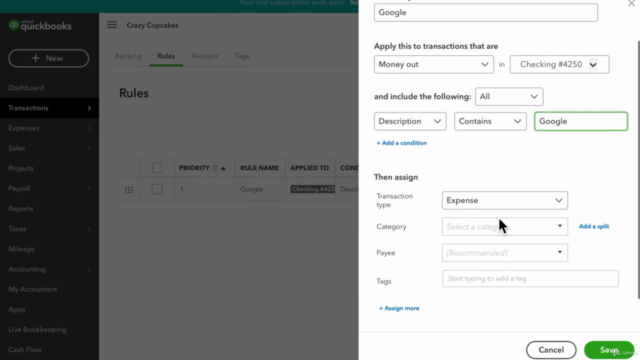Viewport: 640px width, 360px height.
Task: Click the Add a condition link
Action: [402, 143]
